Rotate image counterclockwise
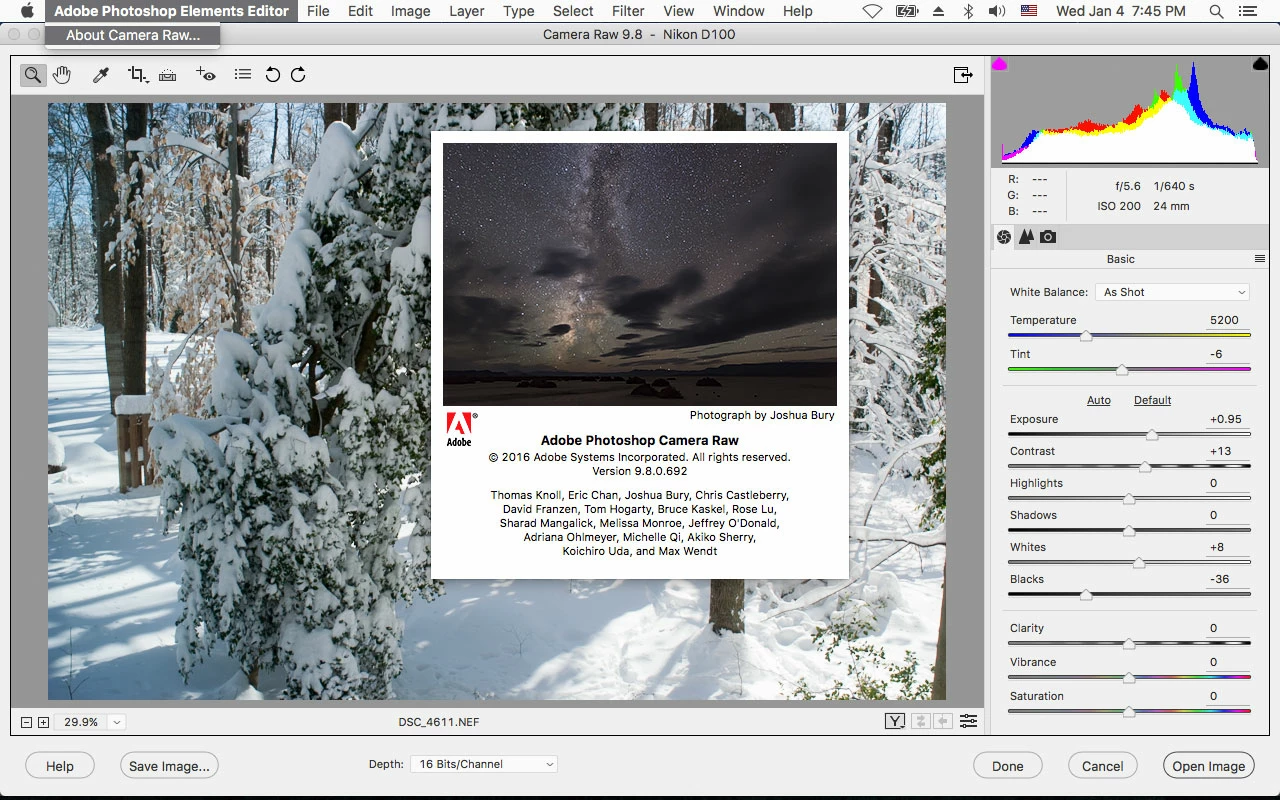The height and width of the screenshot is (800, 1280). 272,75
